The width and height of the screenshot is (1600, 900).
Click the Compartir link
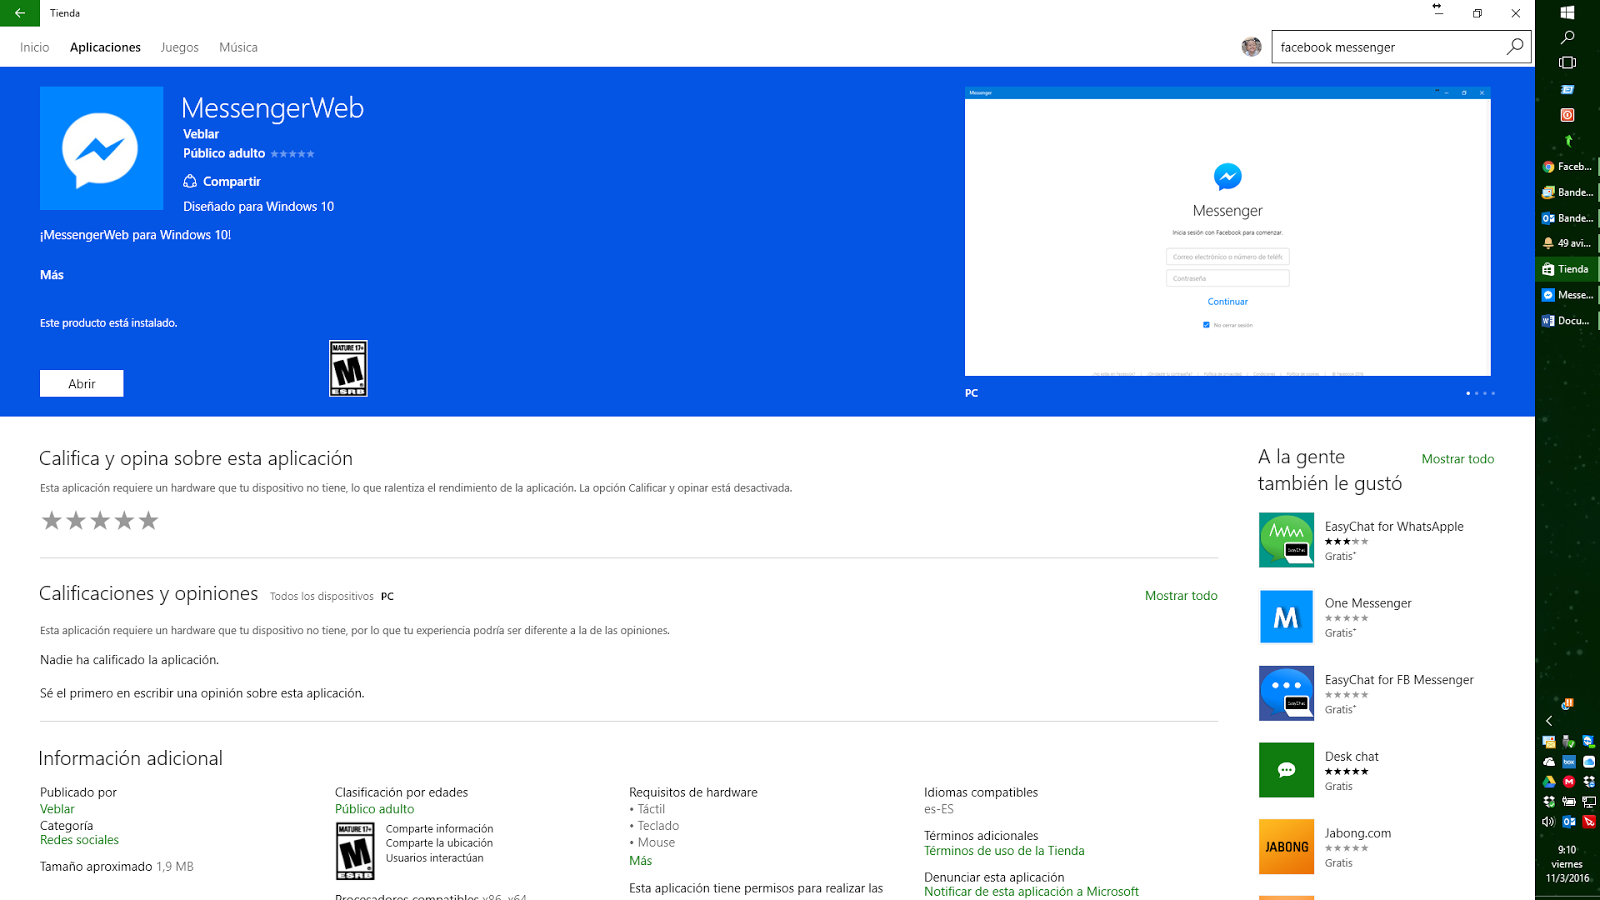point(232,181)
